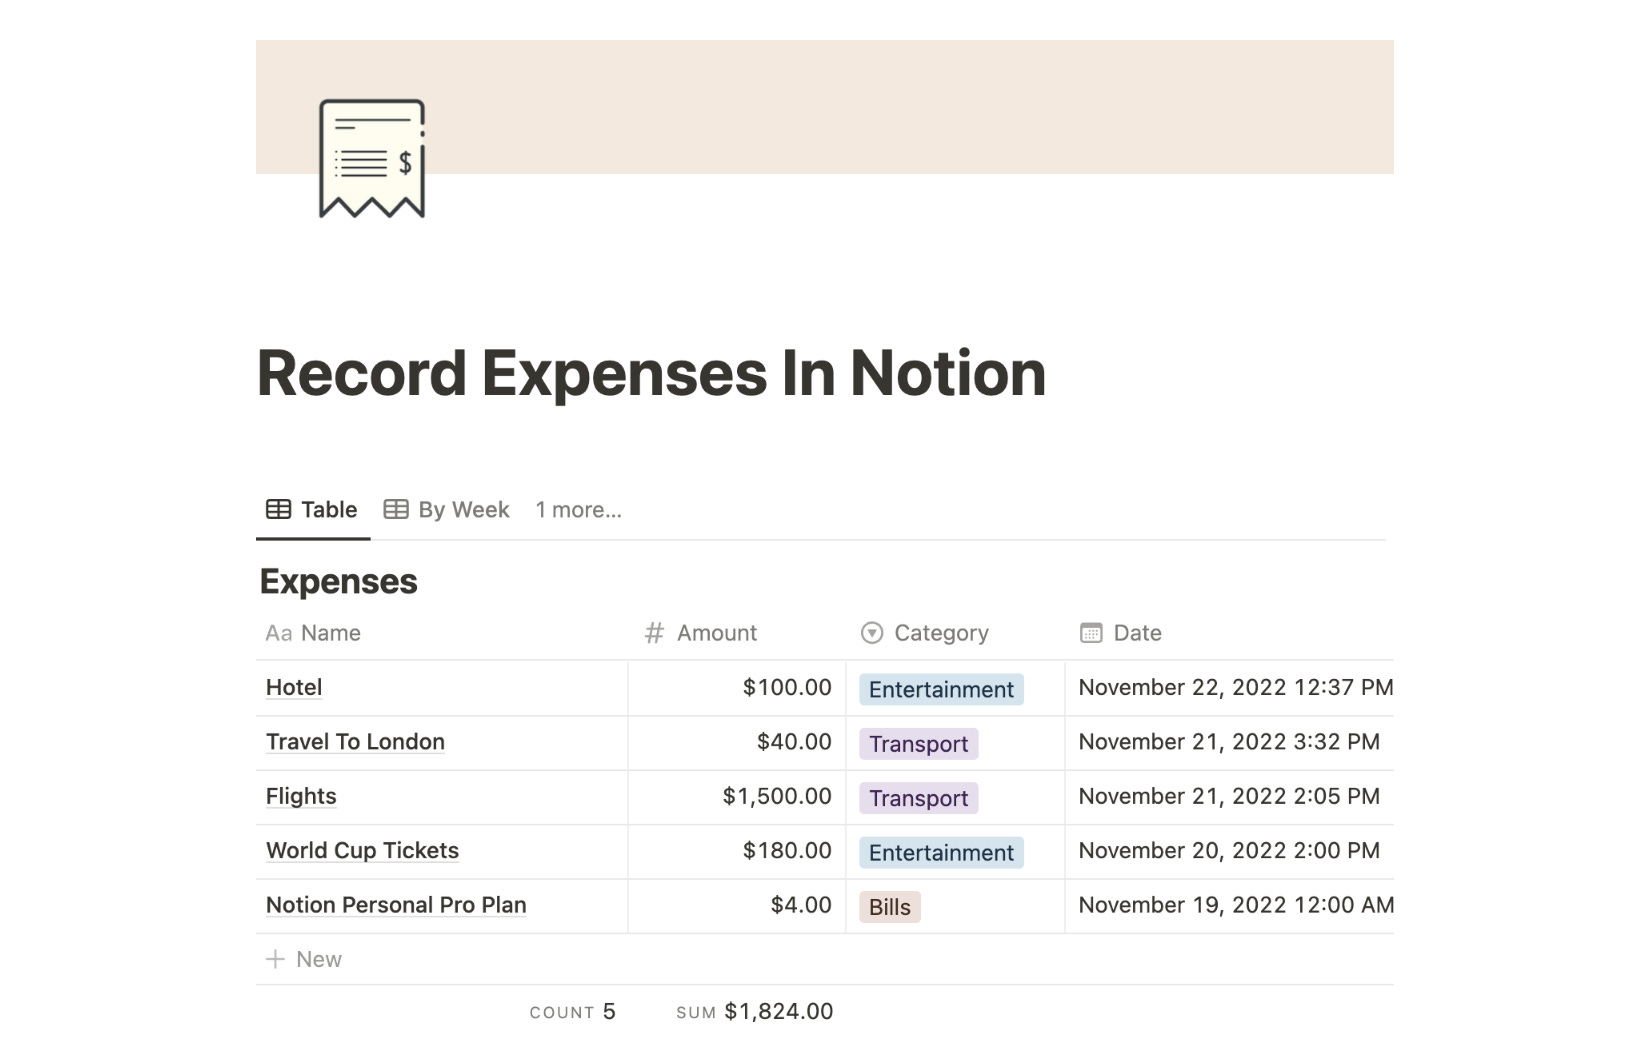1650x1062 pixels.
Task: Open the Table view tab
Action: pyautogui.click(x=312, y=510)
